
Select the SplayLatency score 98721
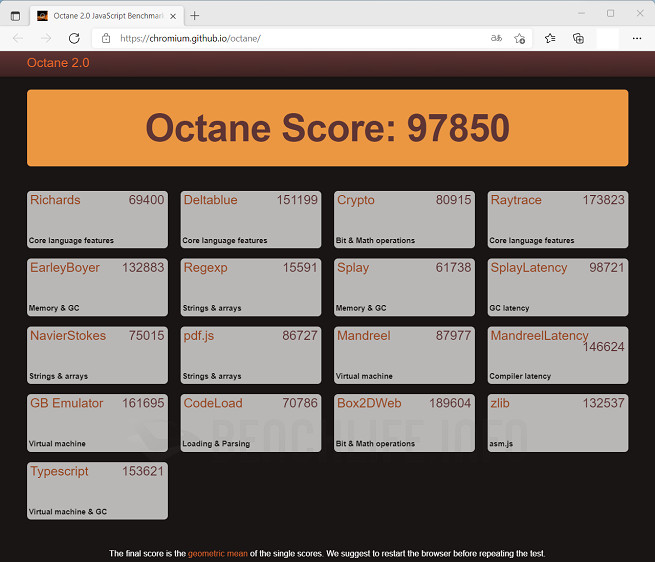tap(607, 267)
